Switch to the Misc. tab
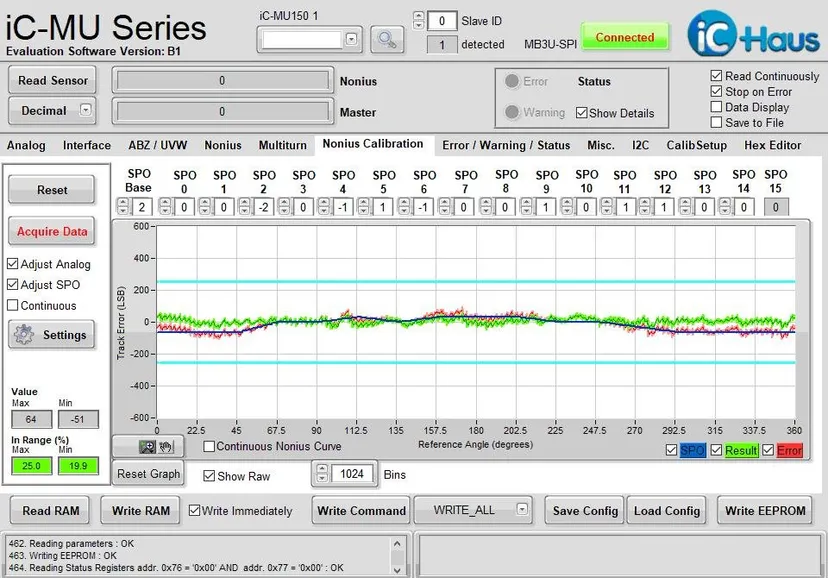828x578 pixels. pyautogui.click(x=601, y=145)
